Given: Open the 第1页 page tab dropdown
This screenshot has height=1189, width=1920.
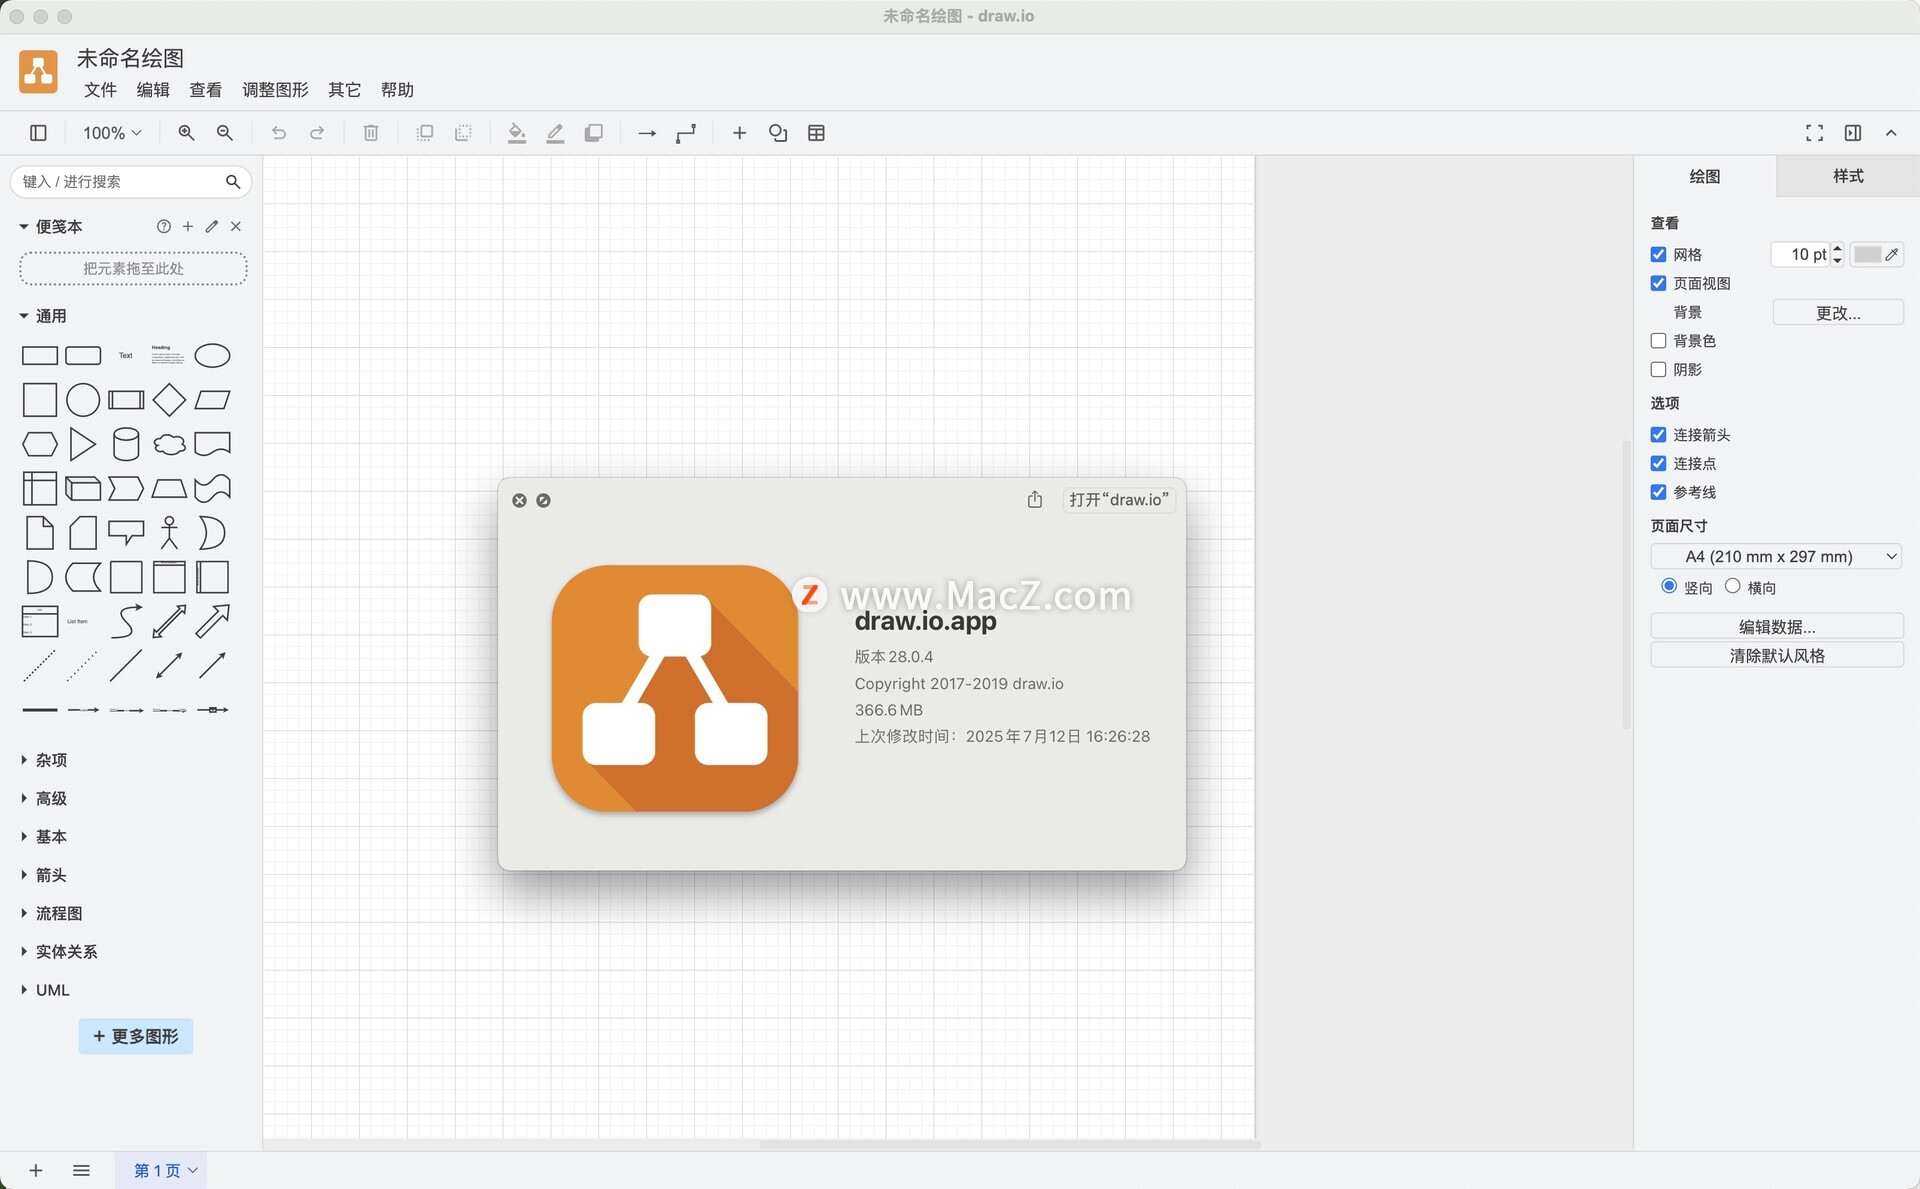Looking at the screenshot, I should 162,1170.
